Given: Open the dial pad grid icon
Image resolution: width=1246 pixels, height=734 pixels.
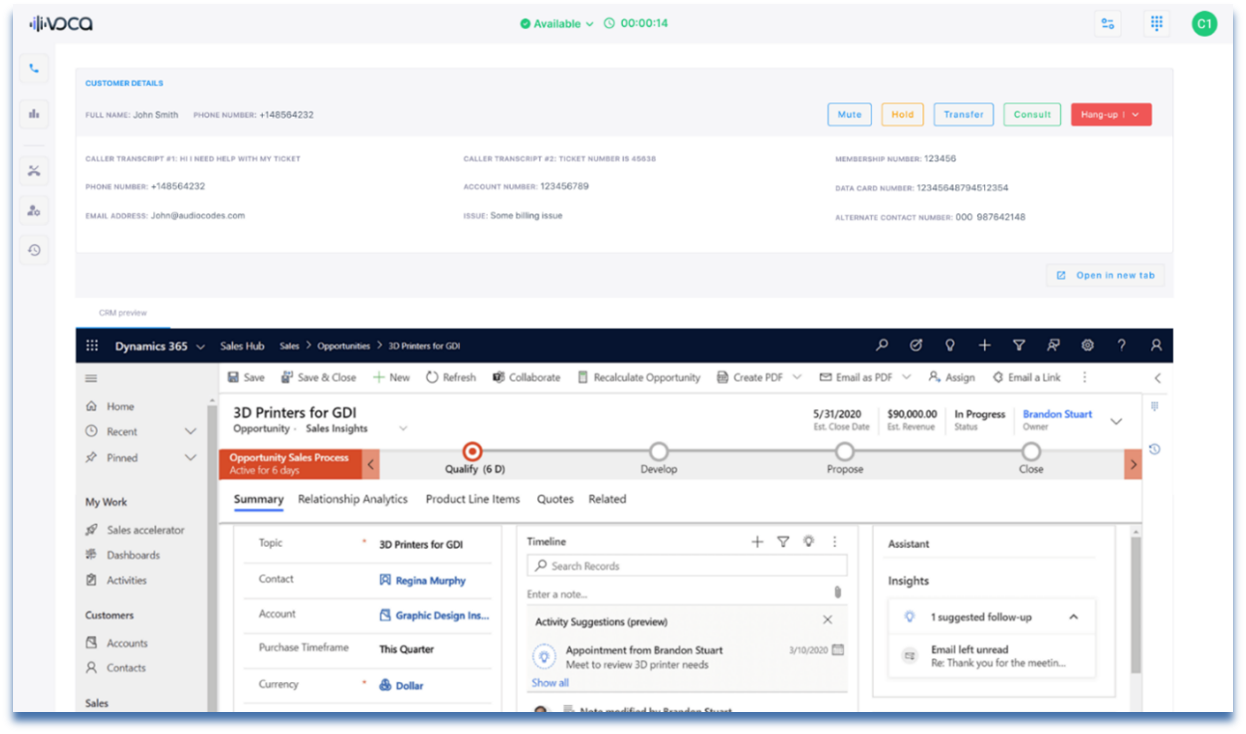Looking at the screenshot, I should point(1157,24).
